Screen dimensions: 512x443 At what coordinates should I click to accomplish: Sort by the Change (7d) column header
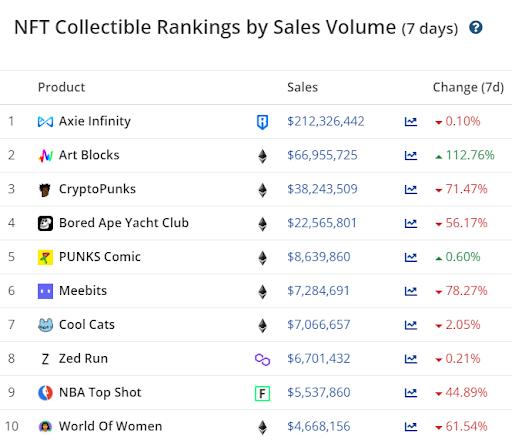pos(468,88)
